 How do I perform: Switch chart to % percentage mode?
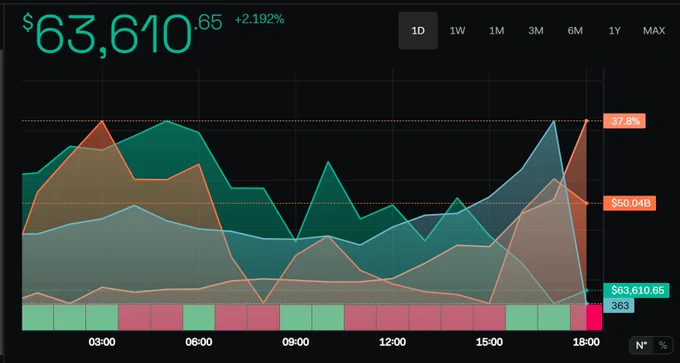click(663, 345)
